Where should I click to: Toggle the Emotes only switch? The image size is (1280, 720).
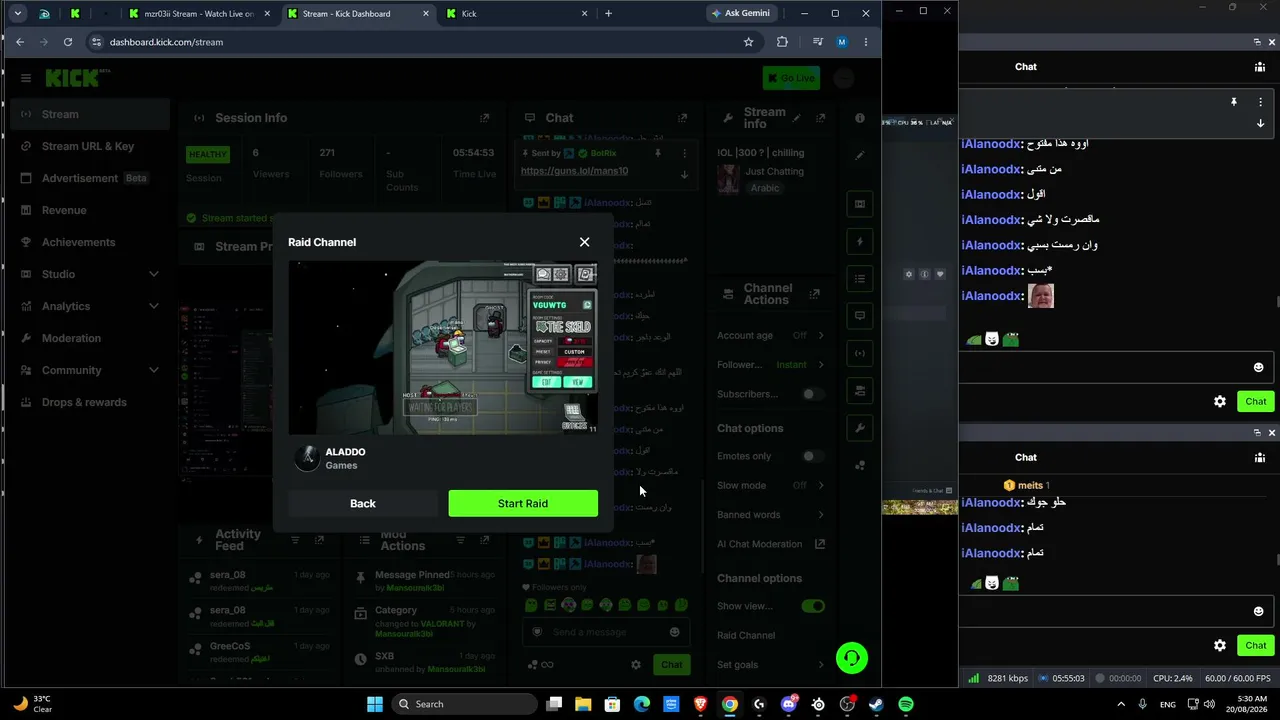tap(812, 456)
